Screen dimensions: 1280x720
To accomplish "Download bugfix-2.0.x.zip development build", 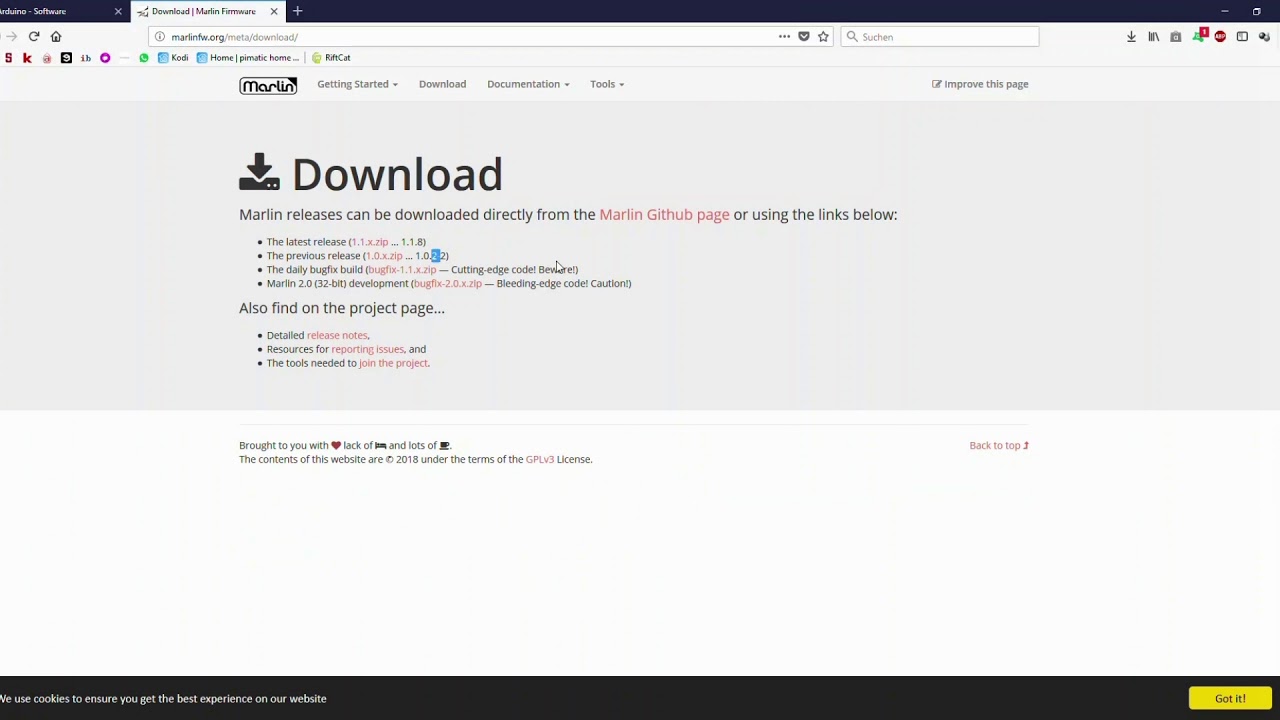I will 448,284.
